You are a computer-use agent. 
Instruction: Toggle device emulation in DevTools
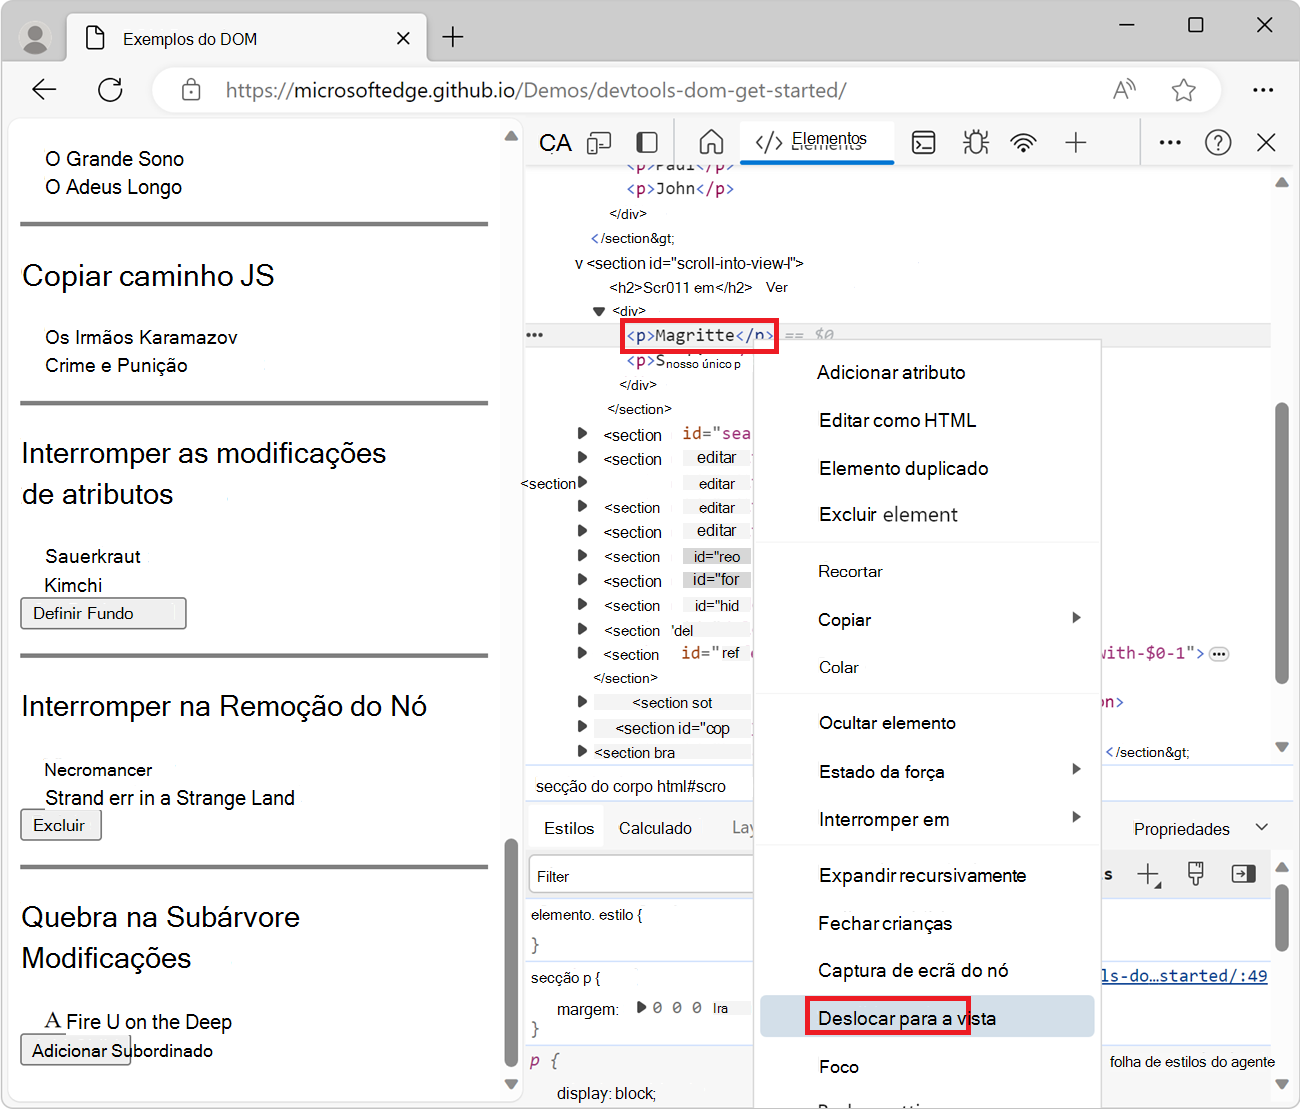(x=599, y=143)
